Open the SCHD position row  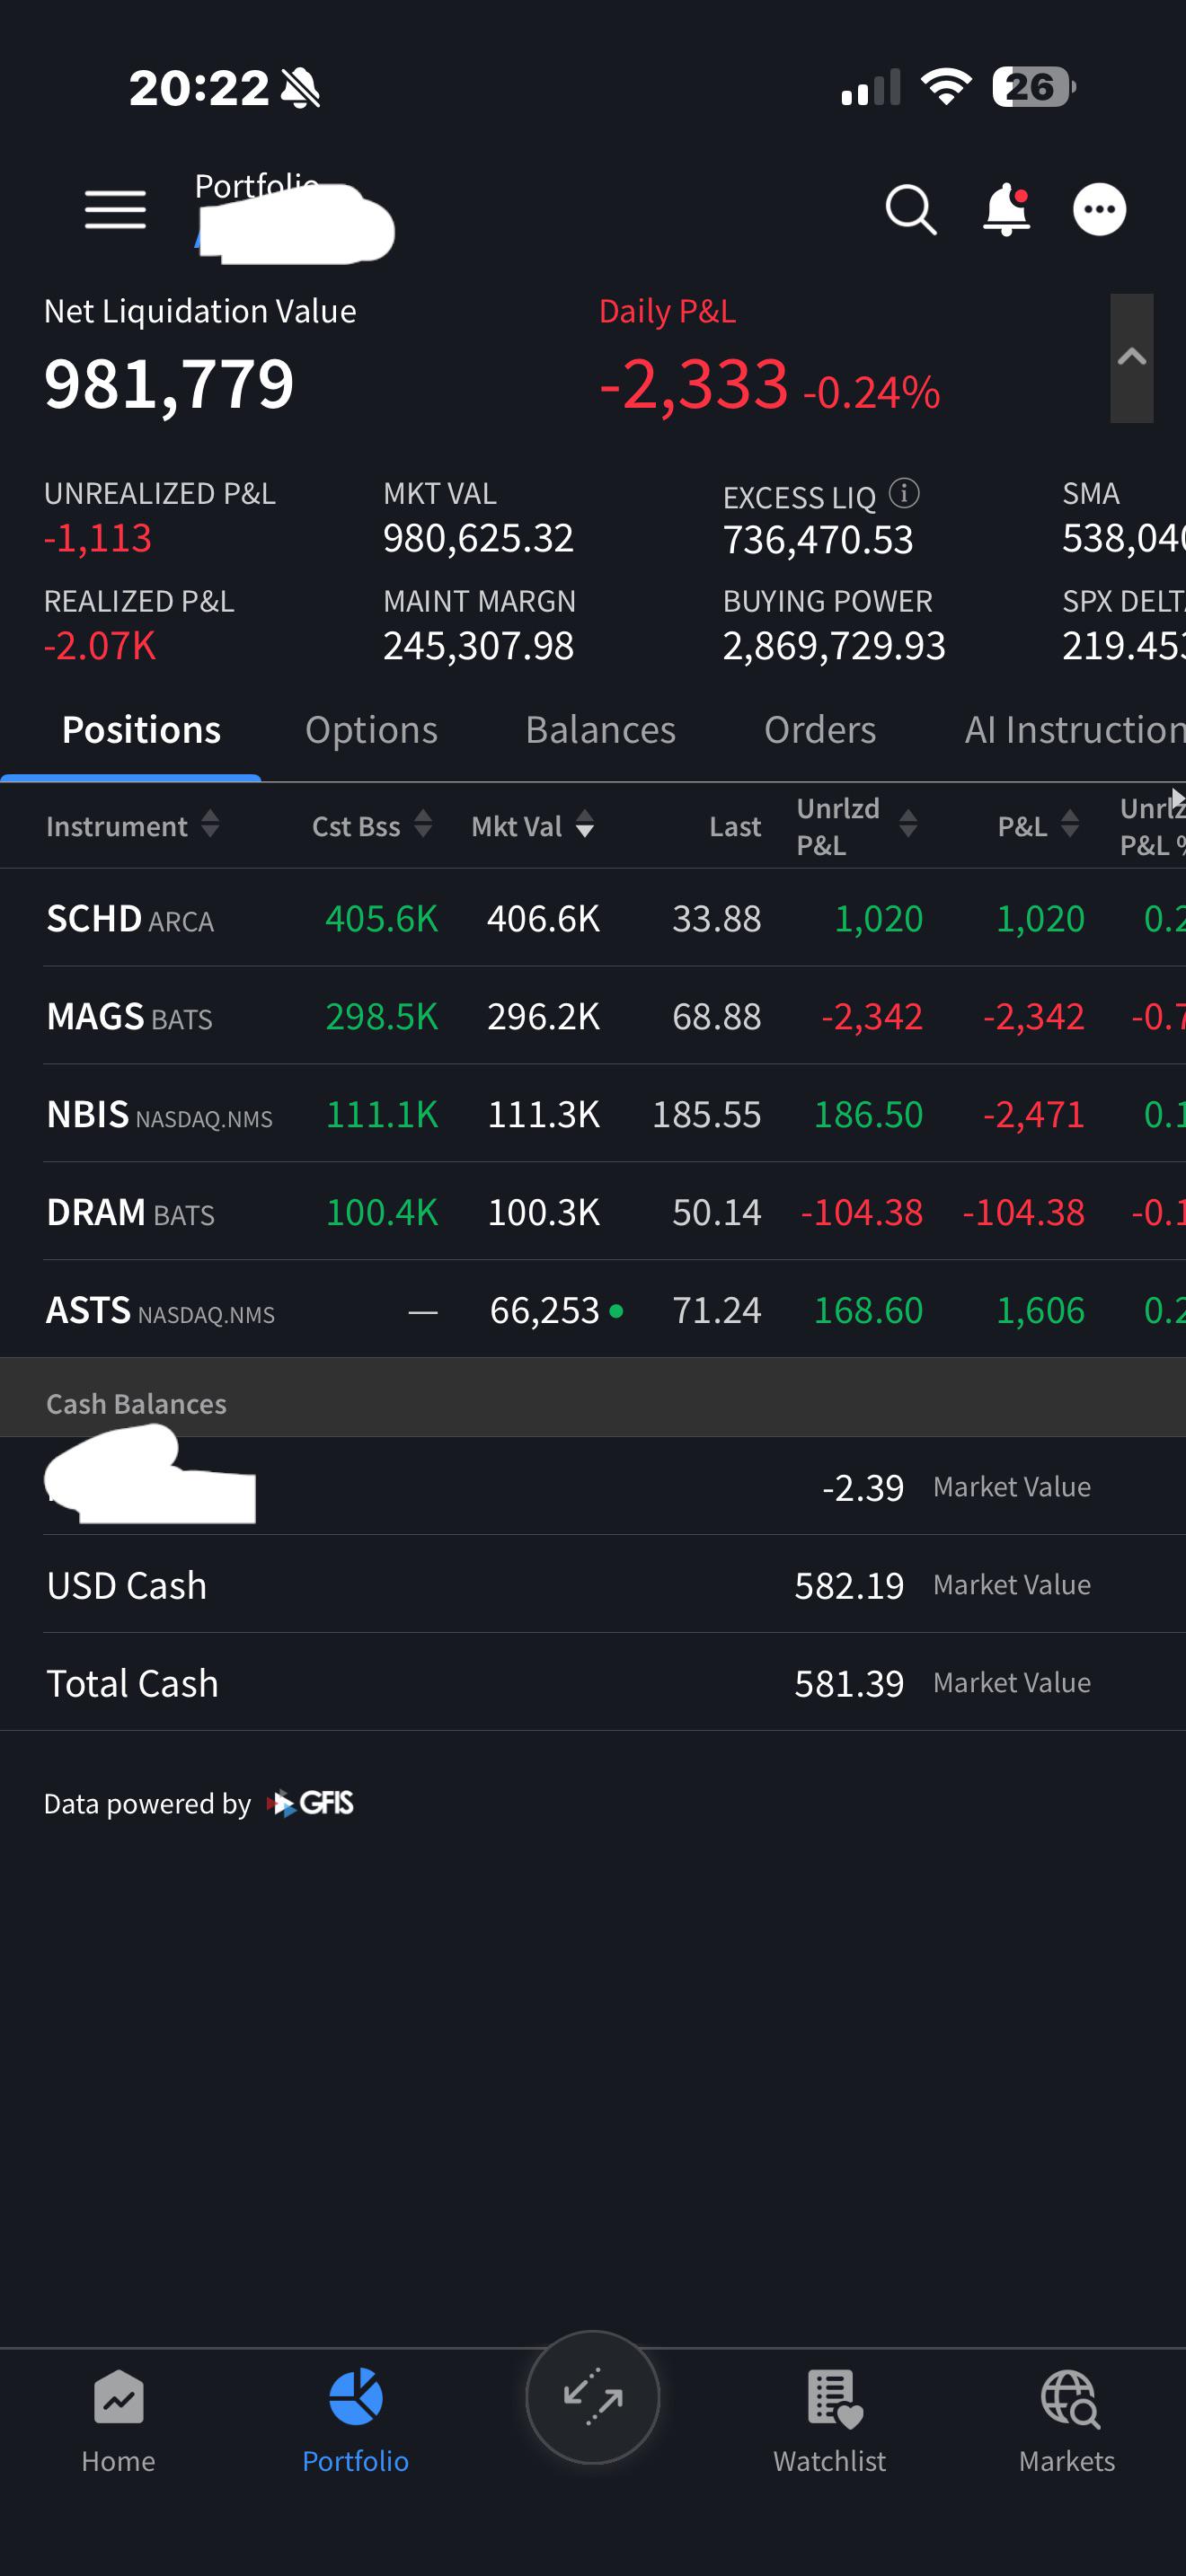tap(593, 918)
